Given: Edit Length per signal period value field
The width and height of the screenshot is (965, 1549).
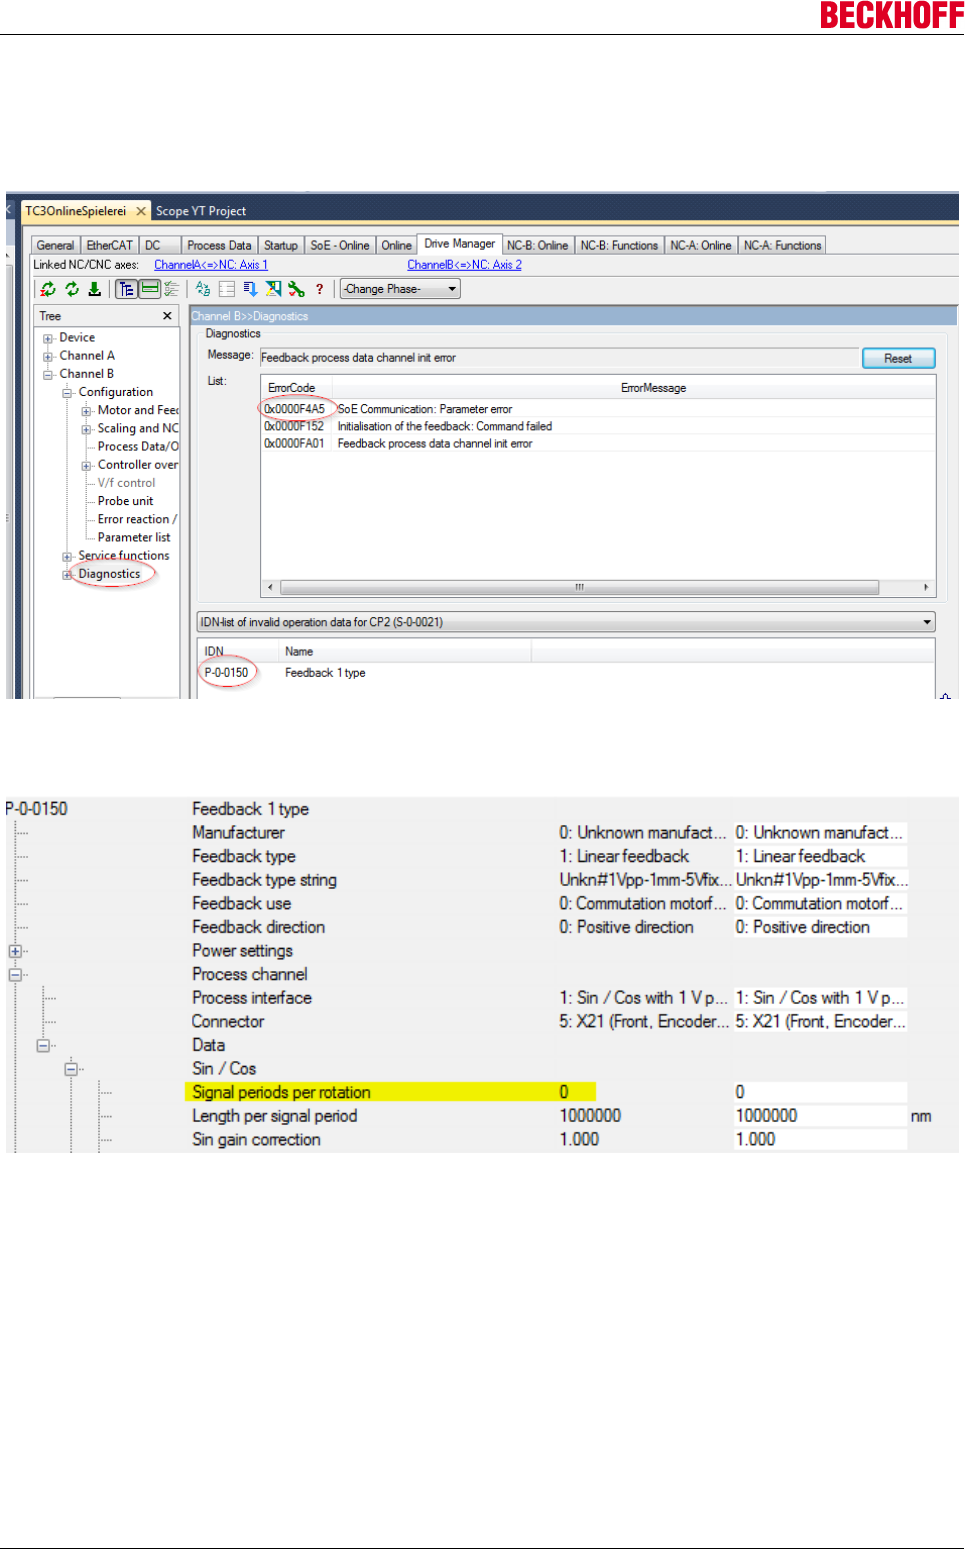Looking at the screenshot, I should 820,1116.
